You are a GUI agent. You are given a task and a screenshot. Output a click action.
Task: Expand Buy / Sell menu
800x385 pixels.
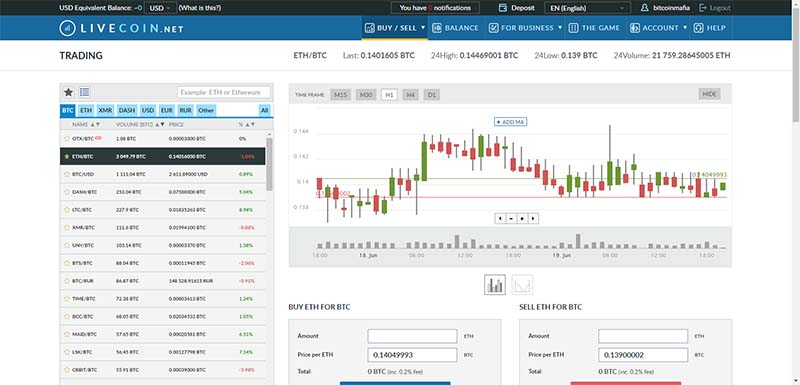click(x=395, y=28)
